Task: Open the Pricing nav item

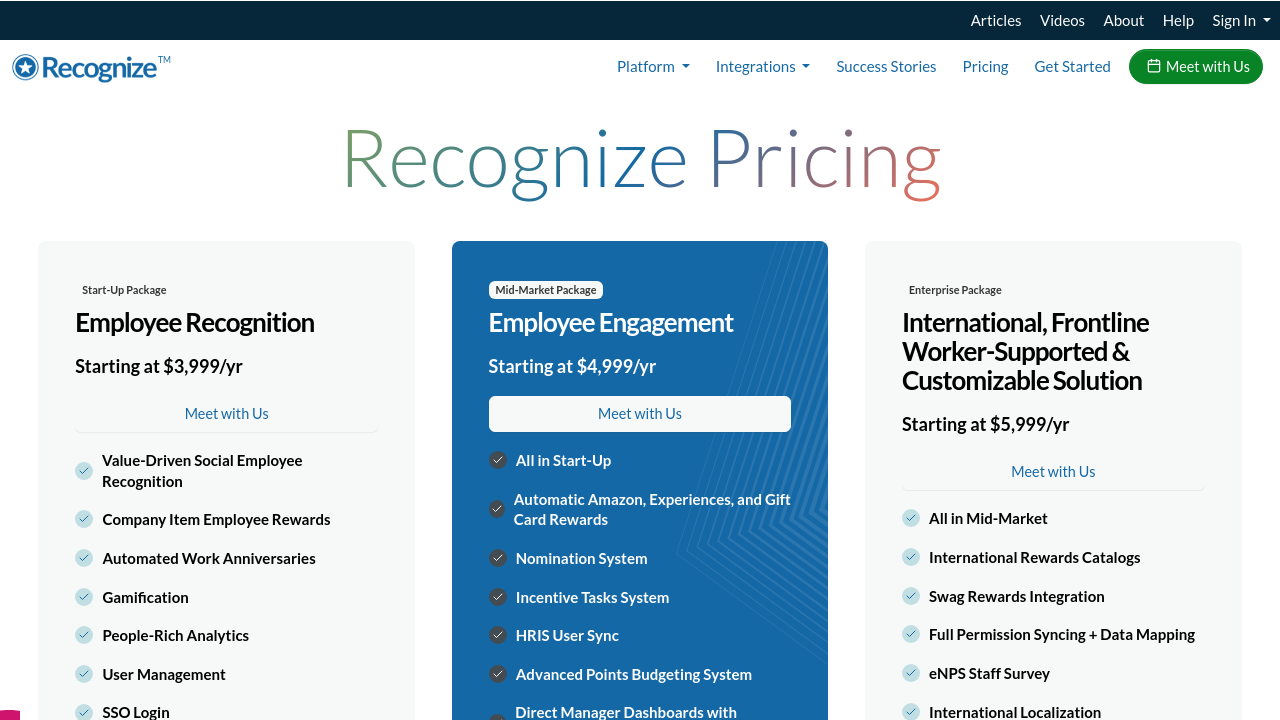Action: point(985,67)
